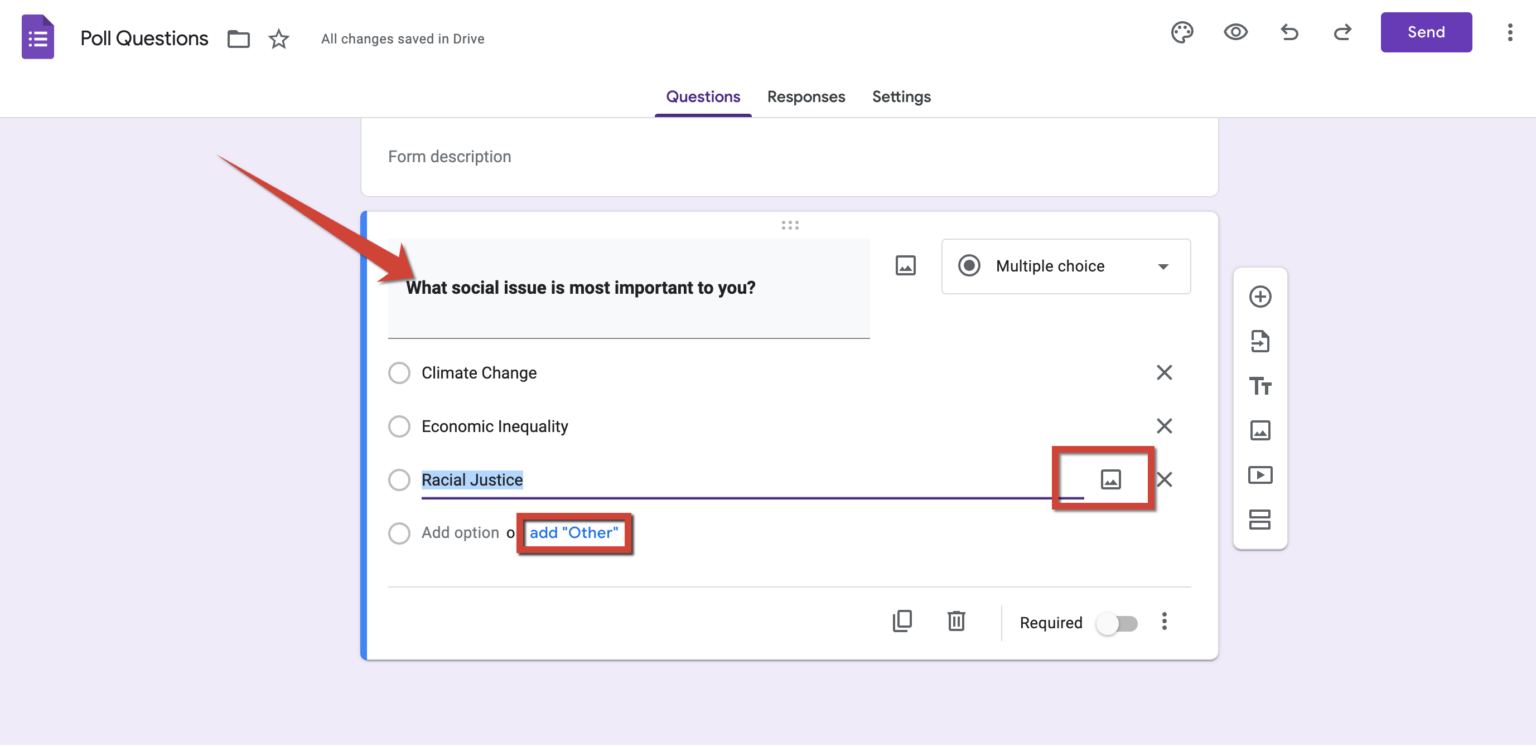Select the Economic Inequality radio button
The image size is (1536, 747).
(x=399, y=426)
